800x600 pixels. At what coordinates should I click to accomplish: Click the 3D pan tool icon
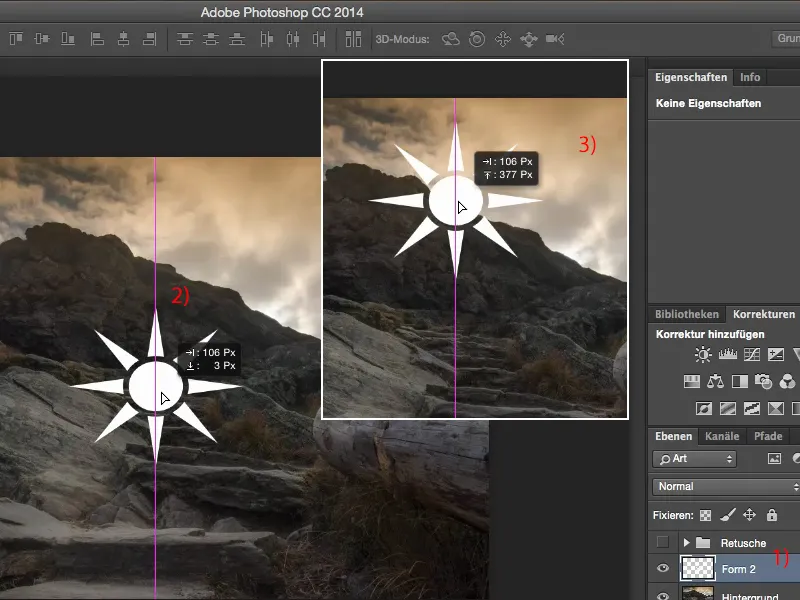tap(503, 39)
